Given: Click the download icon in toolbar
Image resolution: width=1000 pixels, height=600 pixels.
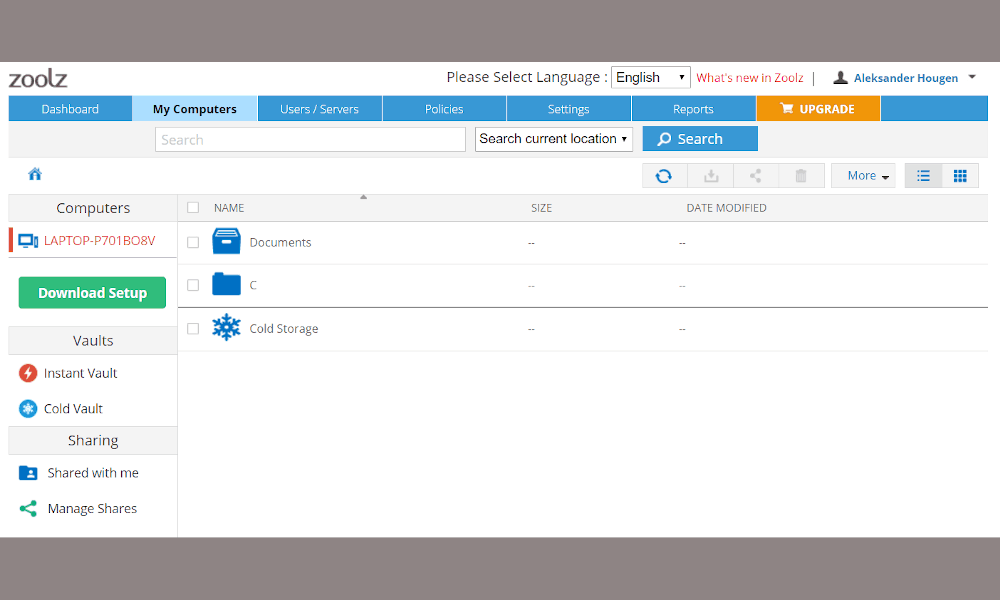Looking at the screenshot, I should tap(711, 176).
